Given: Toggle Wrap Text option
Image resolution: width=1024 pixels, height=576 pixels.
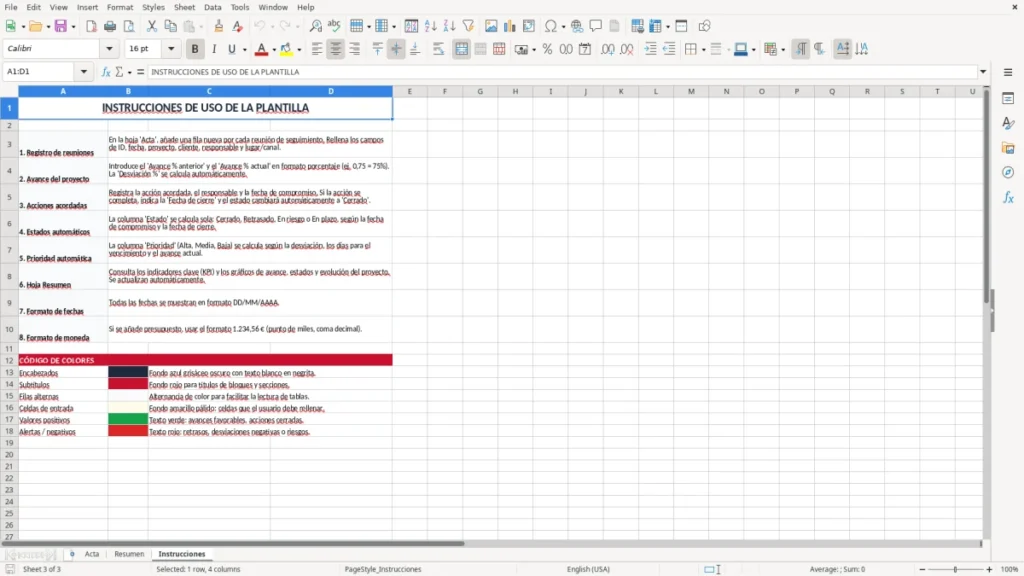Looking at the screenshot, I should click(x=438, y=49).
